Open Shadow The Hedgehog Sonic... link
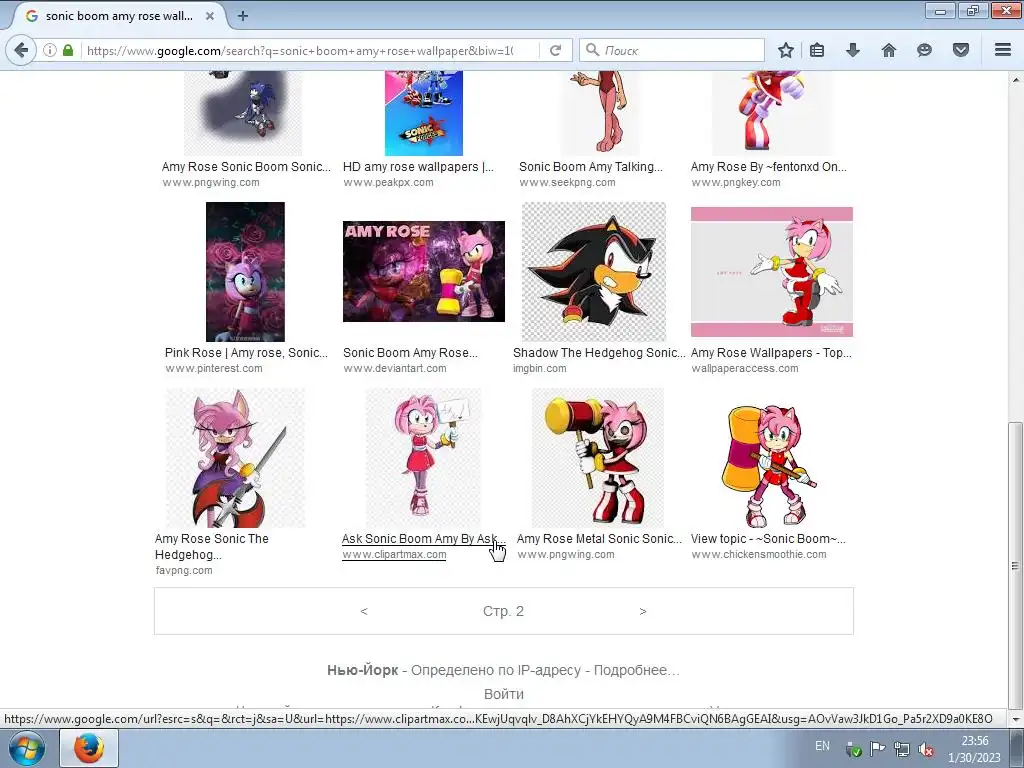 tap(599, 353)
